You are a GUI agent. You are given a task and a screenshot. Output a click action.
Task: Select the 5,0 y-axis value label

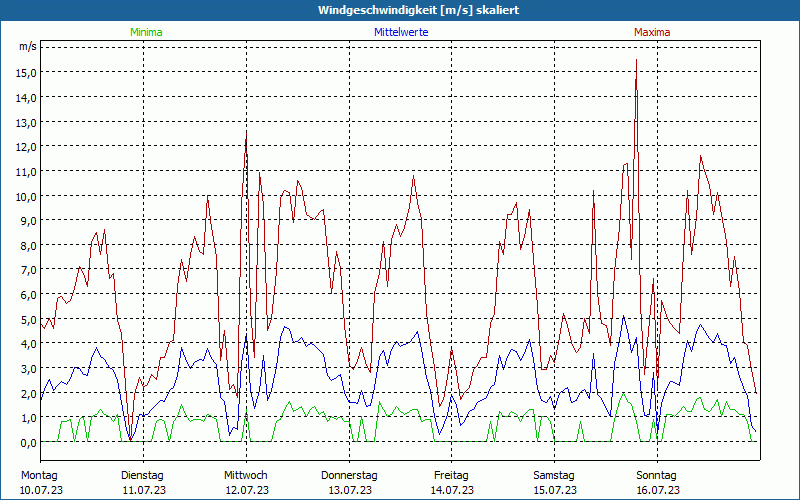(x=28, y=319)
